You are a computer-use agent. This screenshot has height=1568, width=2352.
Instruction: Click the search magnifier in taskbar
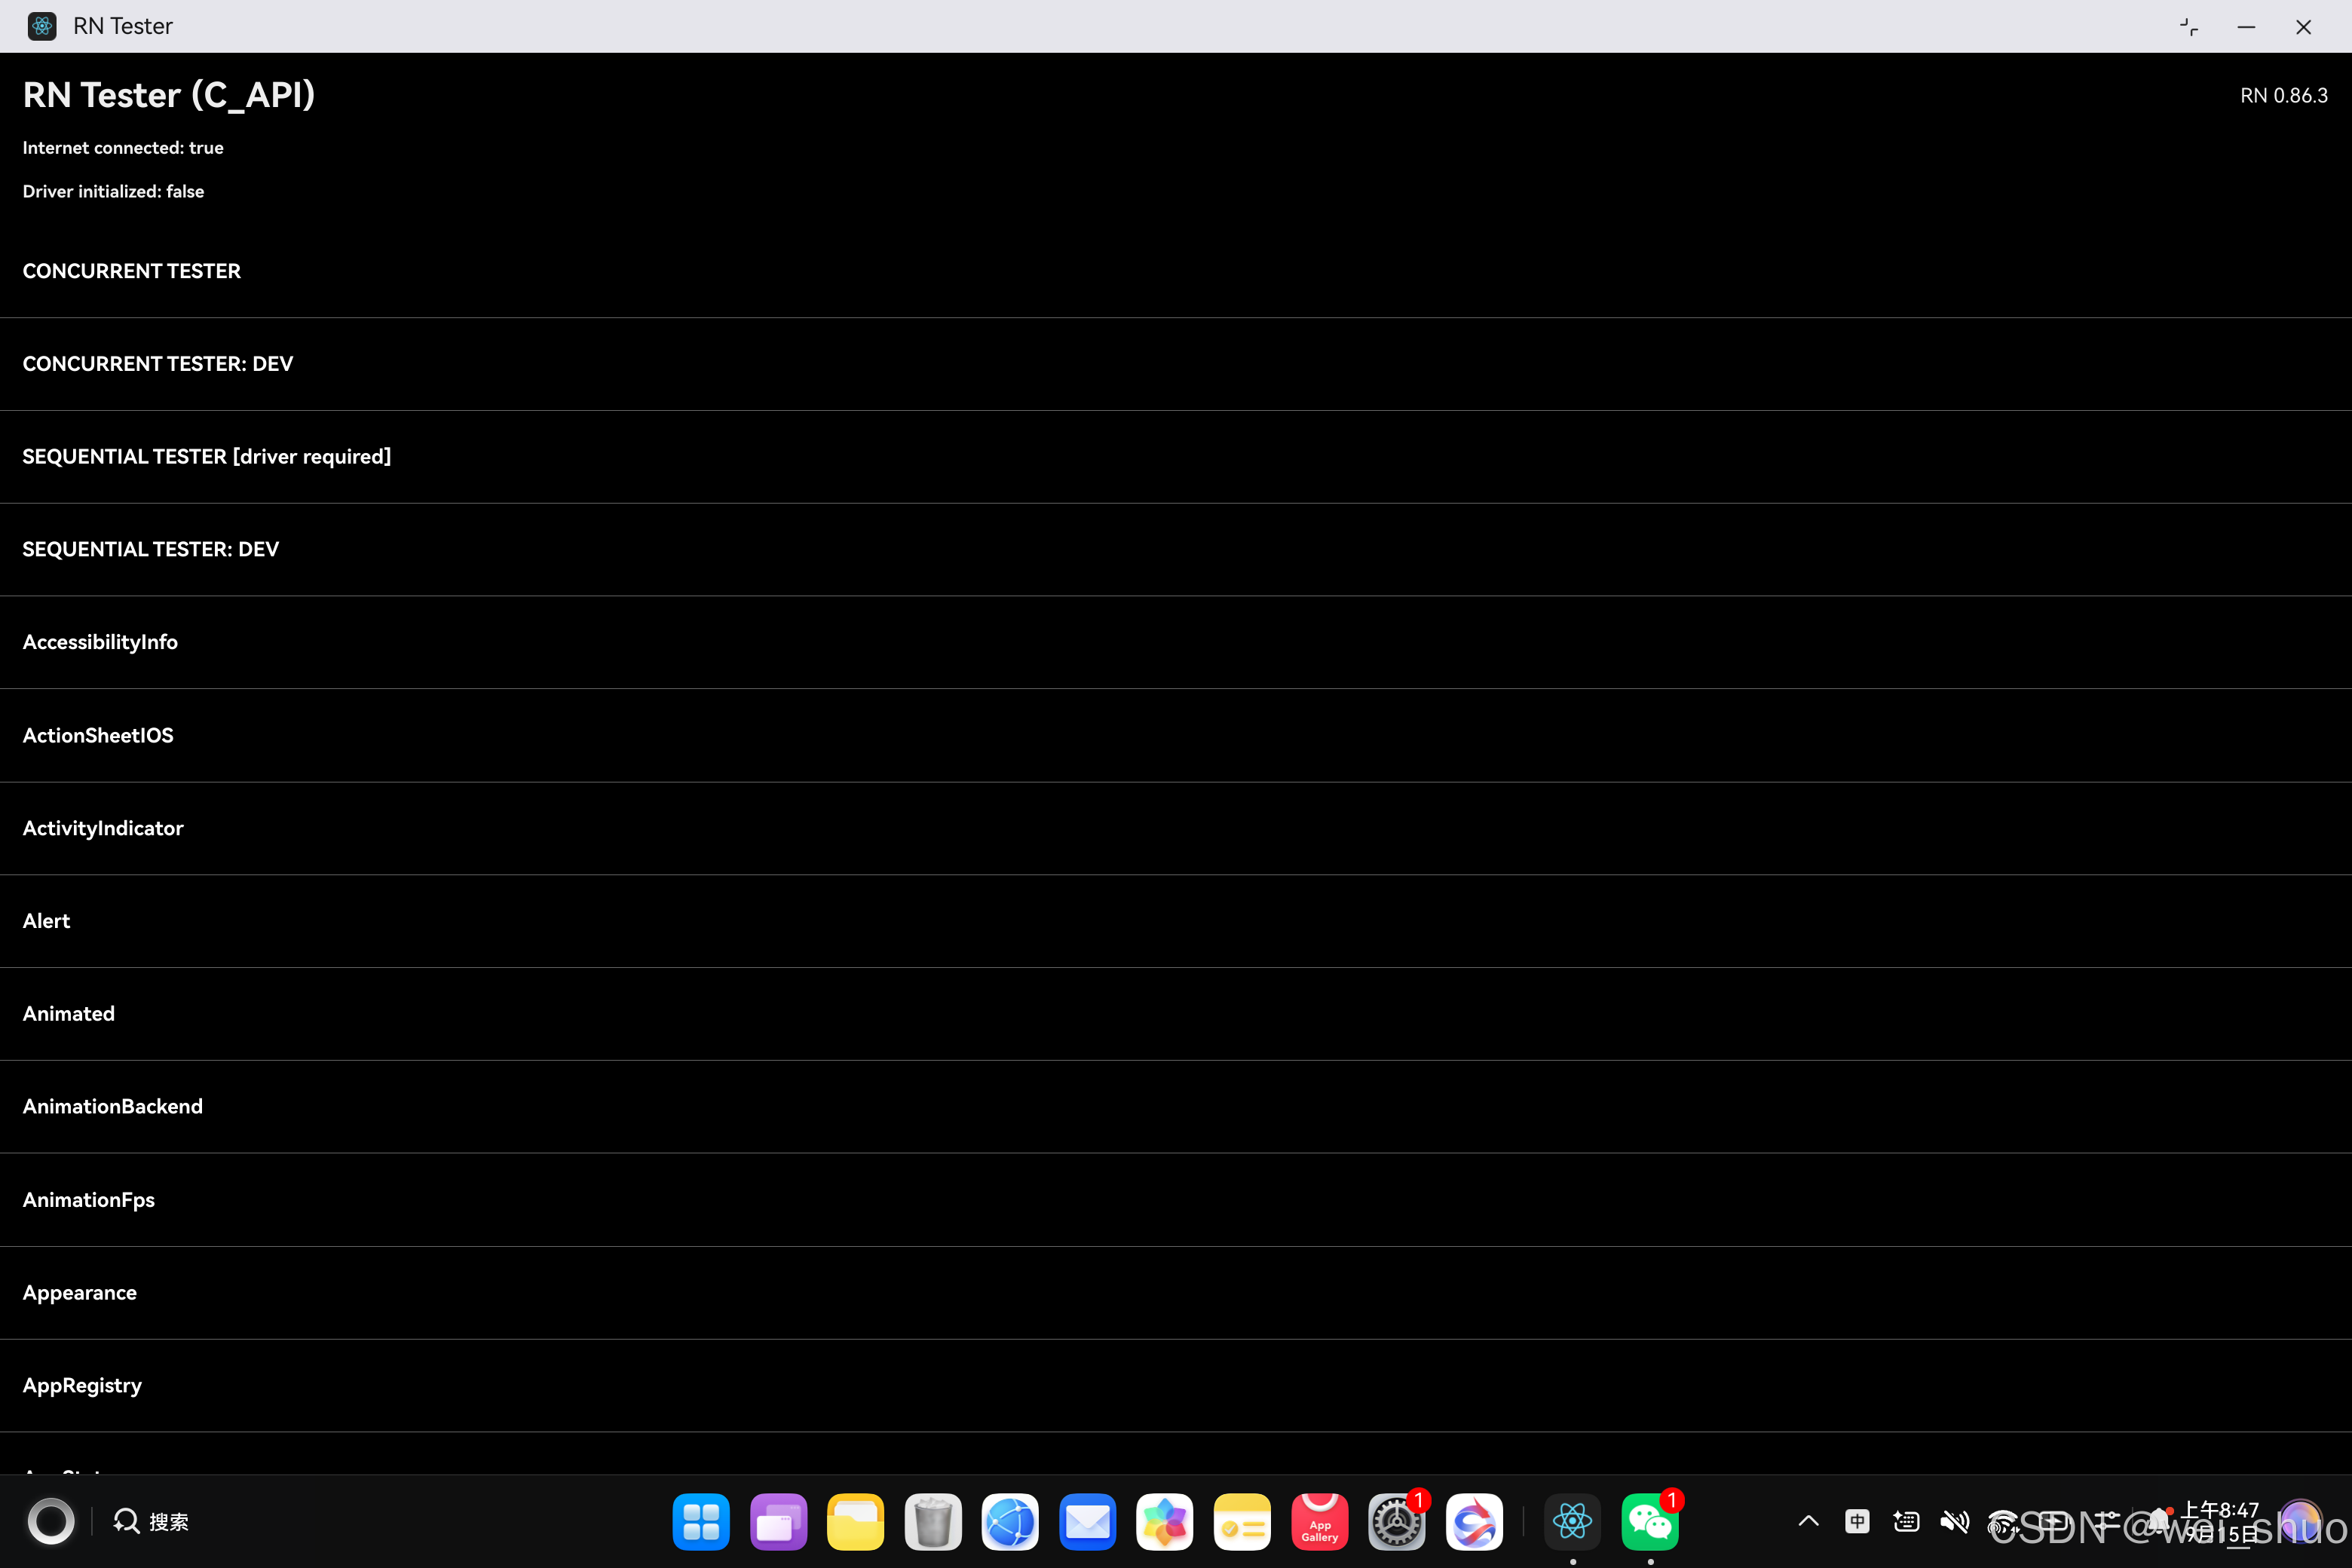(x=126, y=1521)
